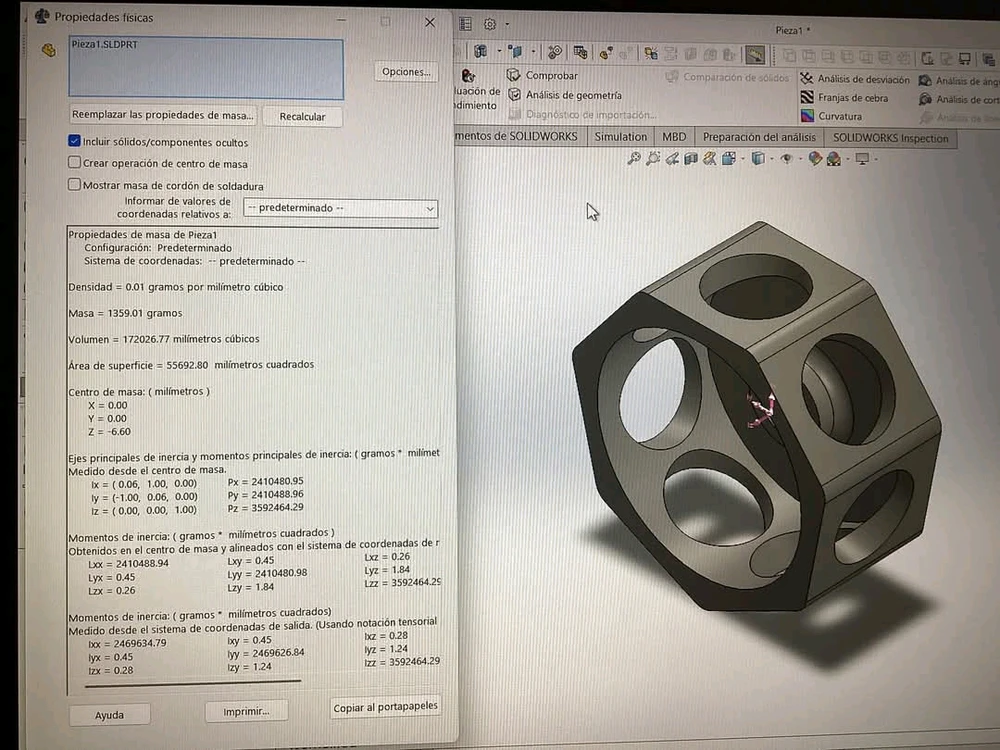This screenshot has width=1000, height=750.
Task: Enable Crear operación de centro de masa
Action: (x=75, y=163)
